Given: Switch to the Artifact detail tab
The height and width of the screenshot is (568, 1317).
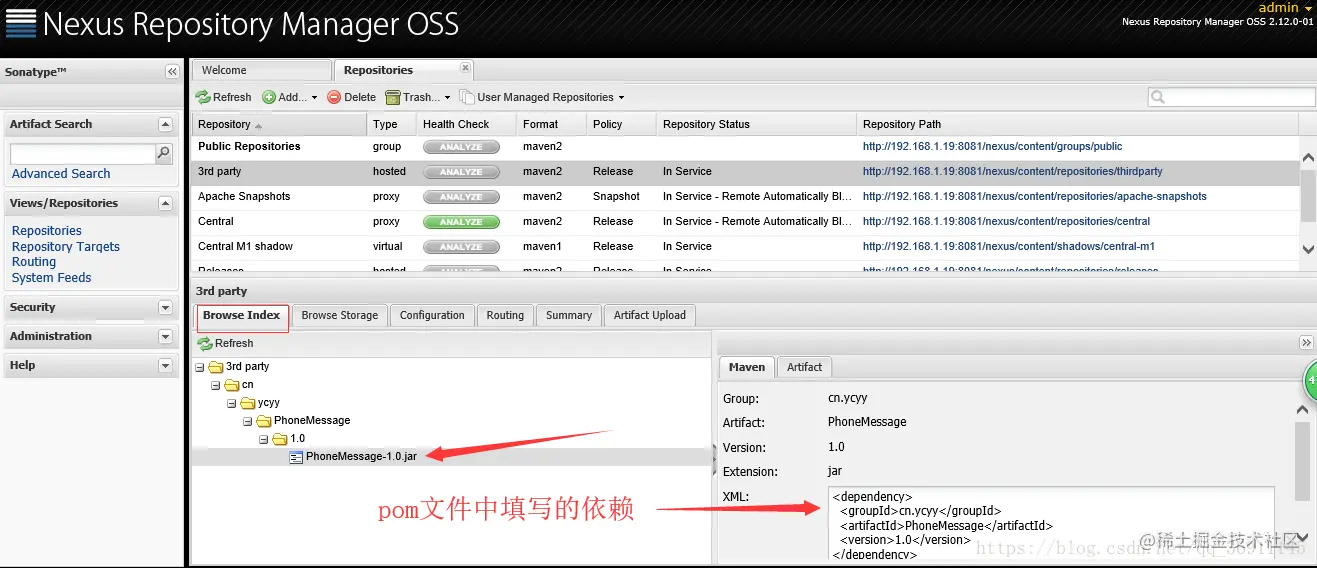Looking at the screenshot, I should point(804,367).
